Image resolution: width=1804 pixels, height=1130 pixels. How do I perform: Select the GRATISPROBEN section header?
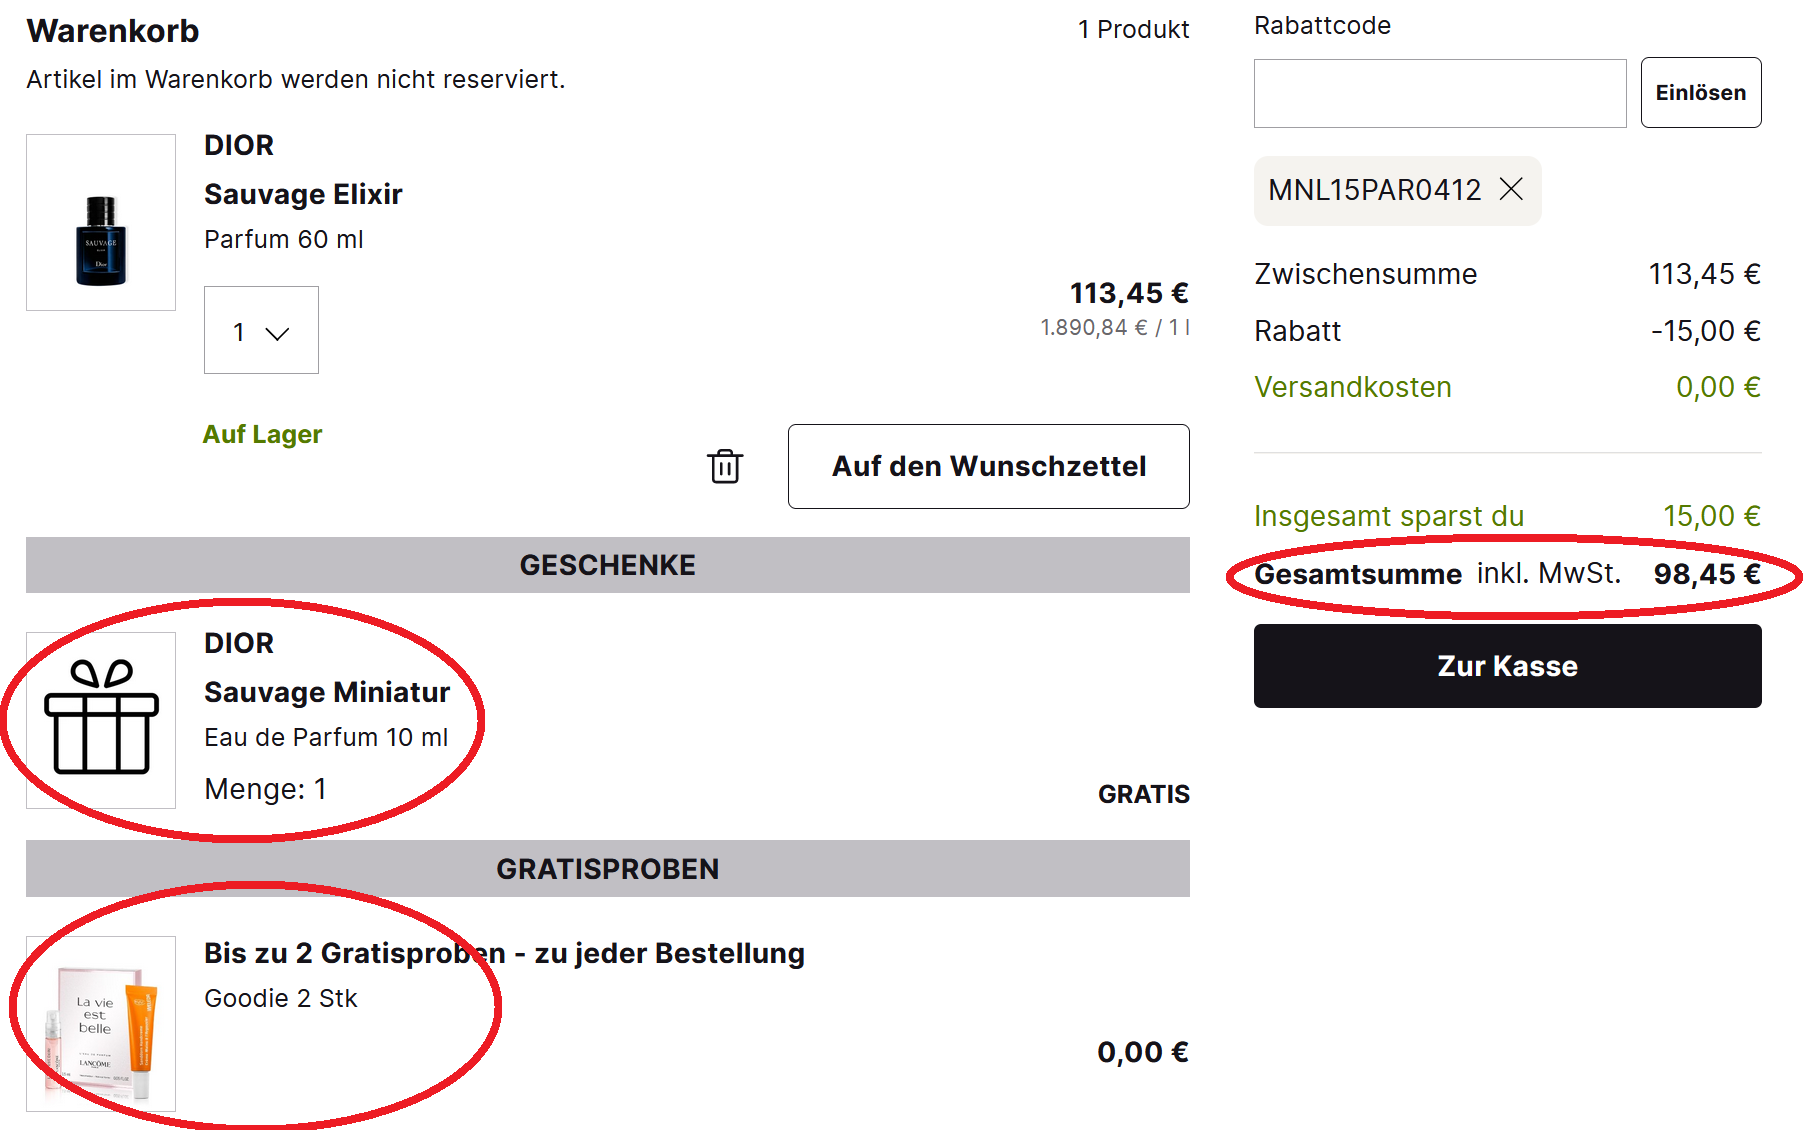point(607,869)
